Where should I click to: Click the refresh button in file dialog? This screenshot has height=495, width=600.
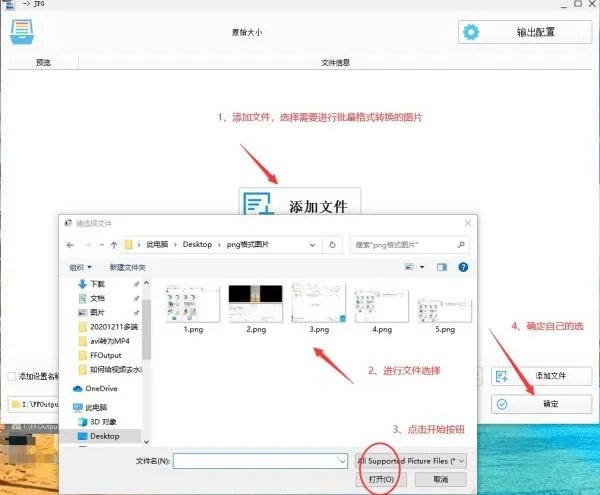tap(332, 245)
